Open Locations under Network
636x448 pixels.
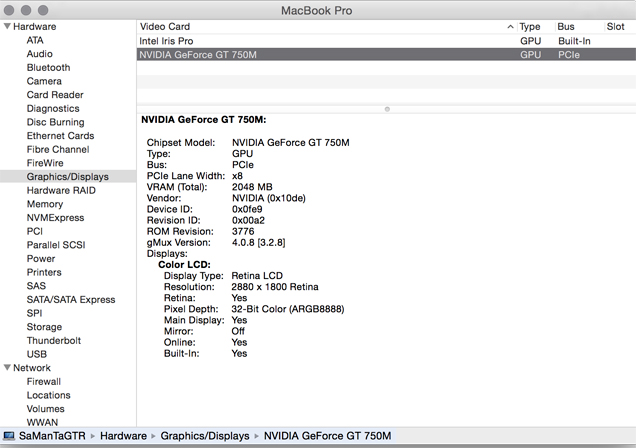point(48,395)
